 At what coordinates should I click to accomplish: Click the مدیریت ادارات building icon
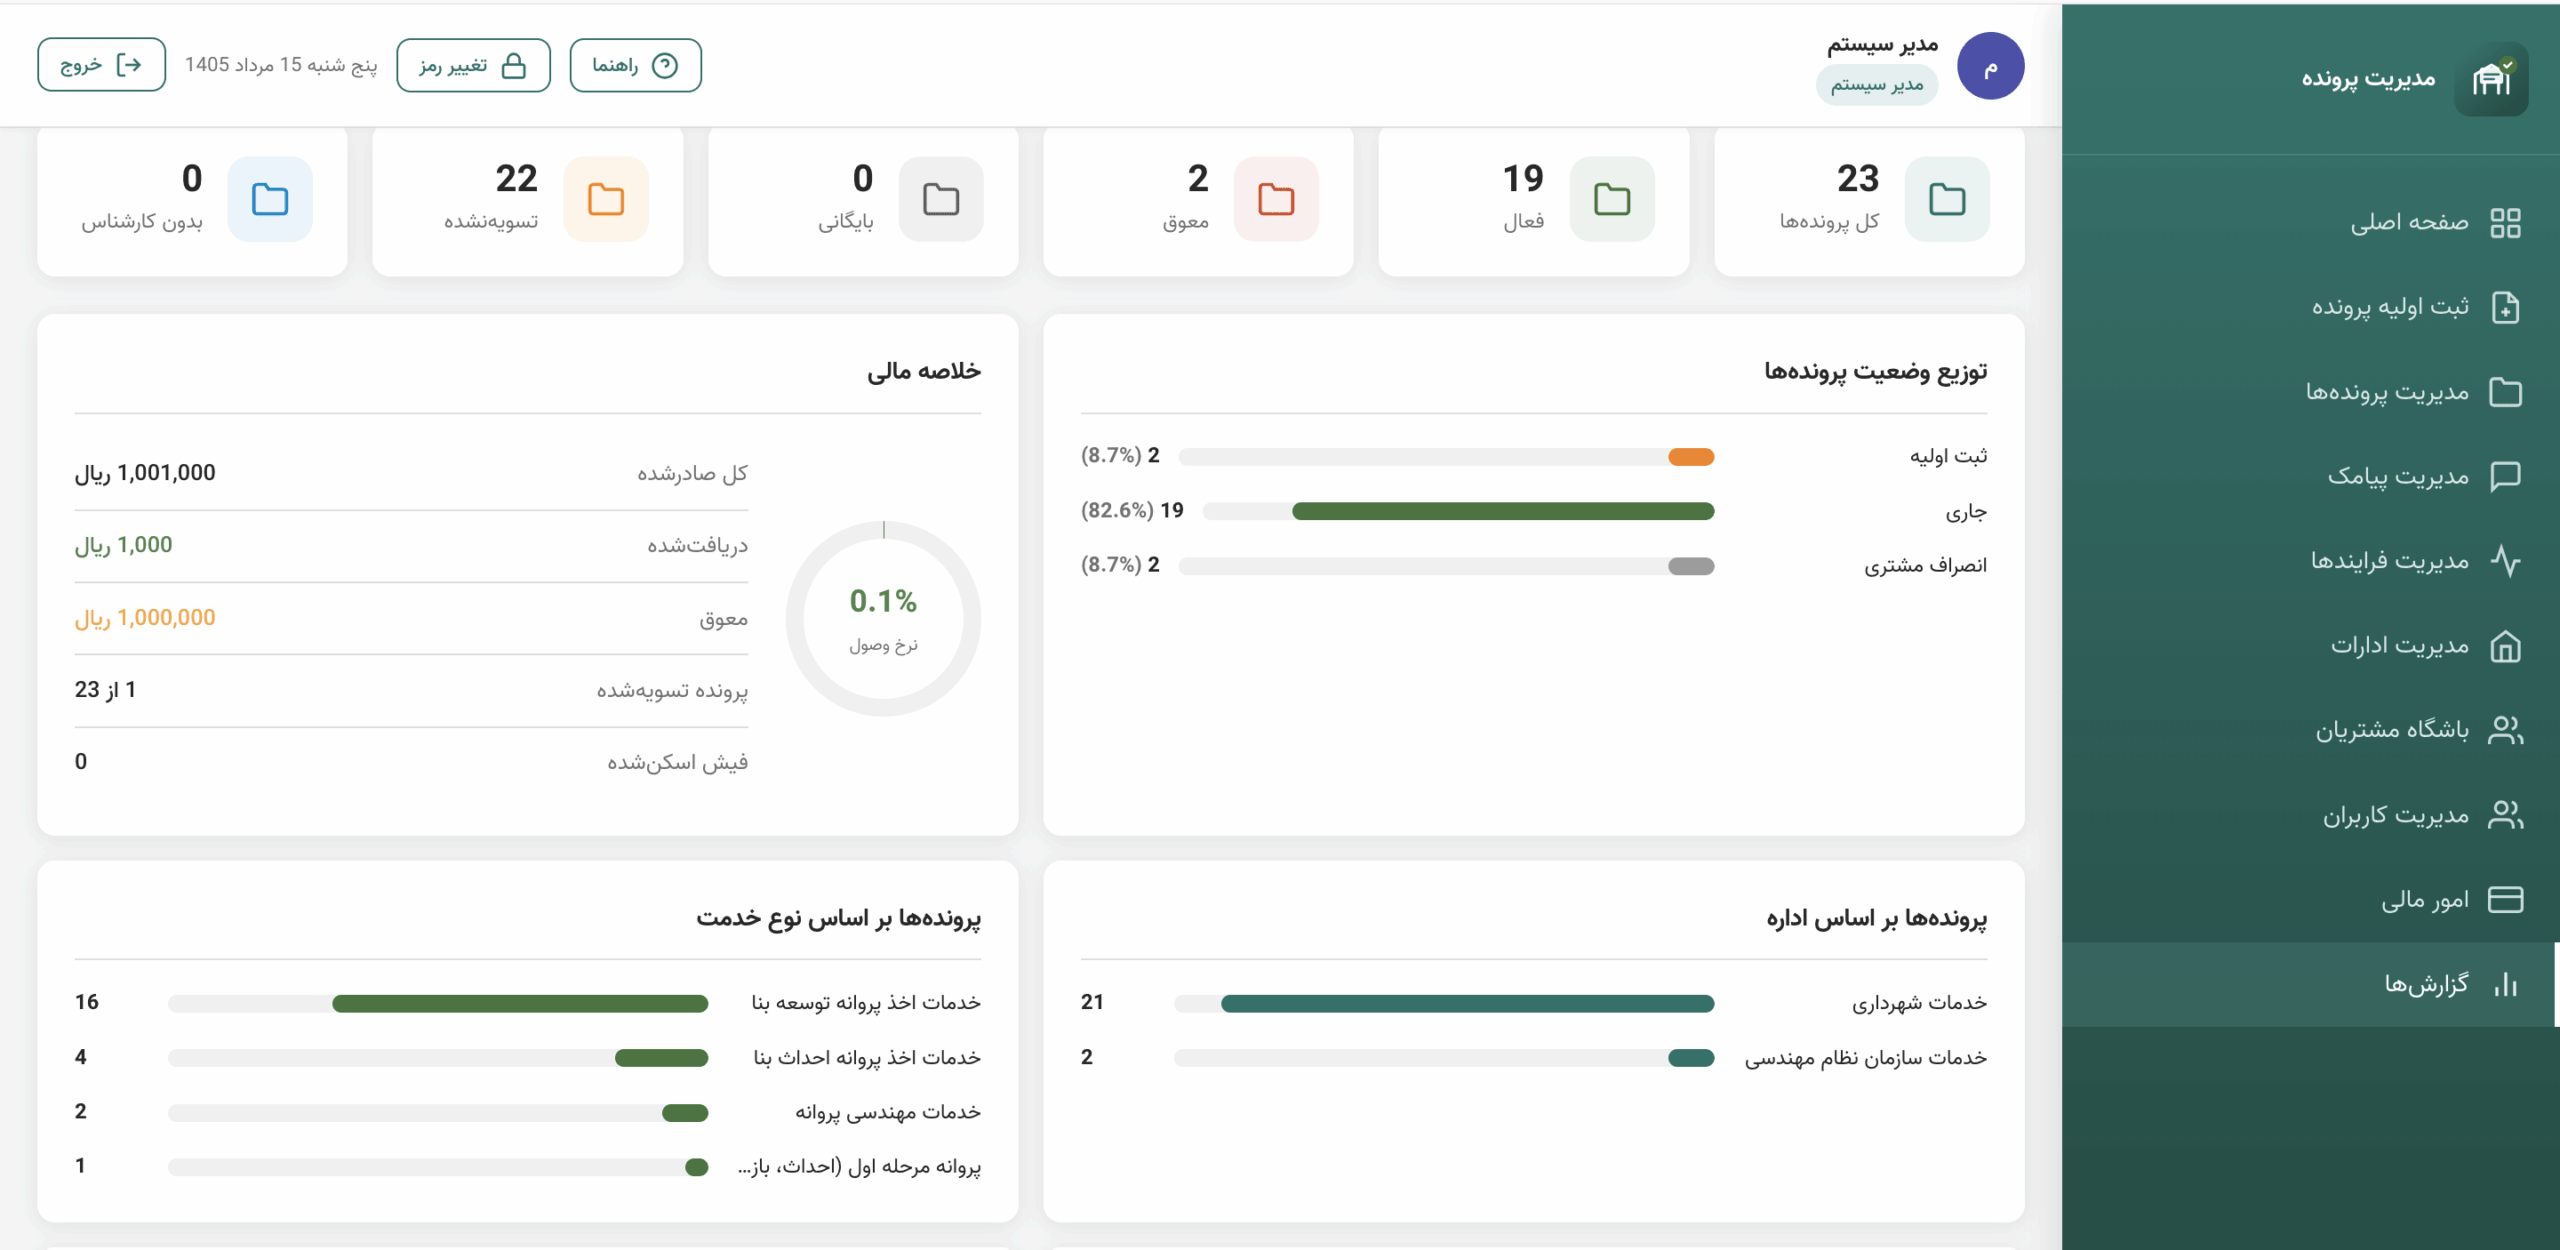pos(2505,646)
